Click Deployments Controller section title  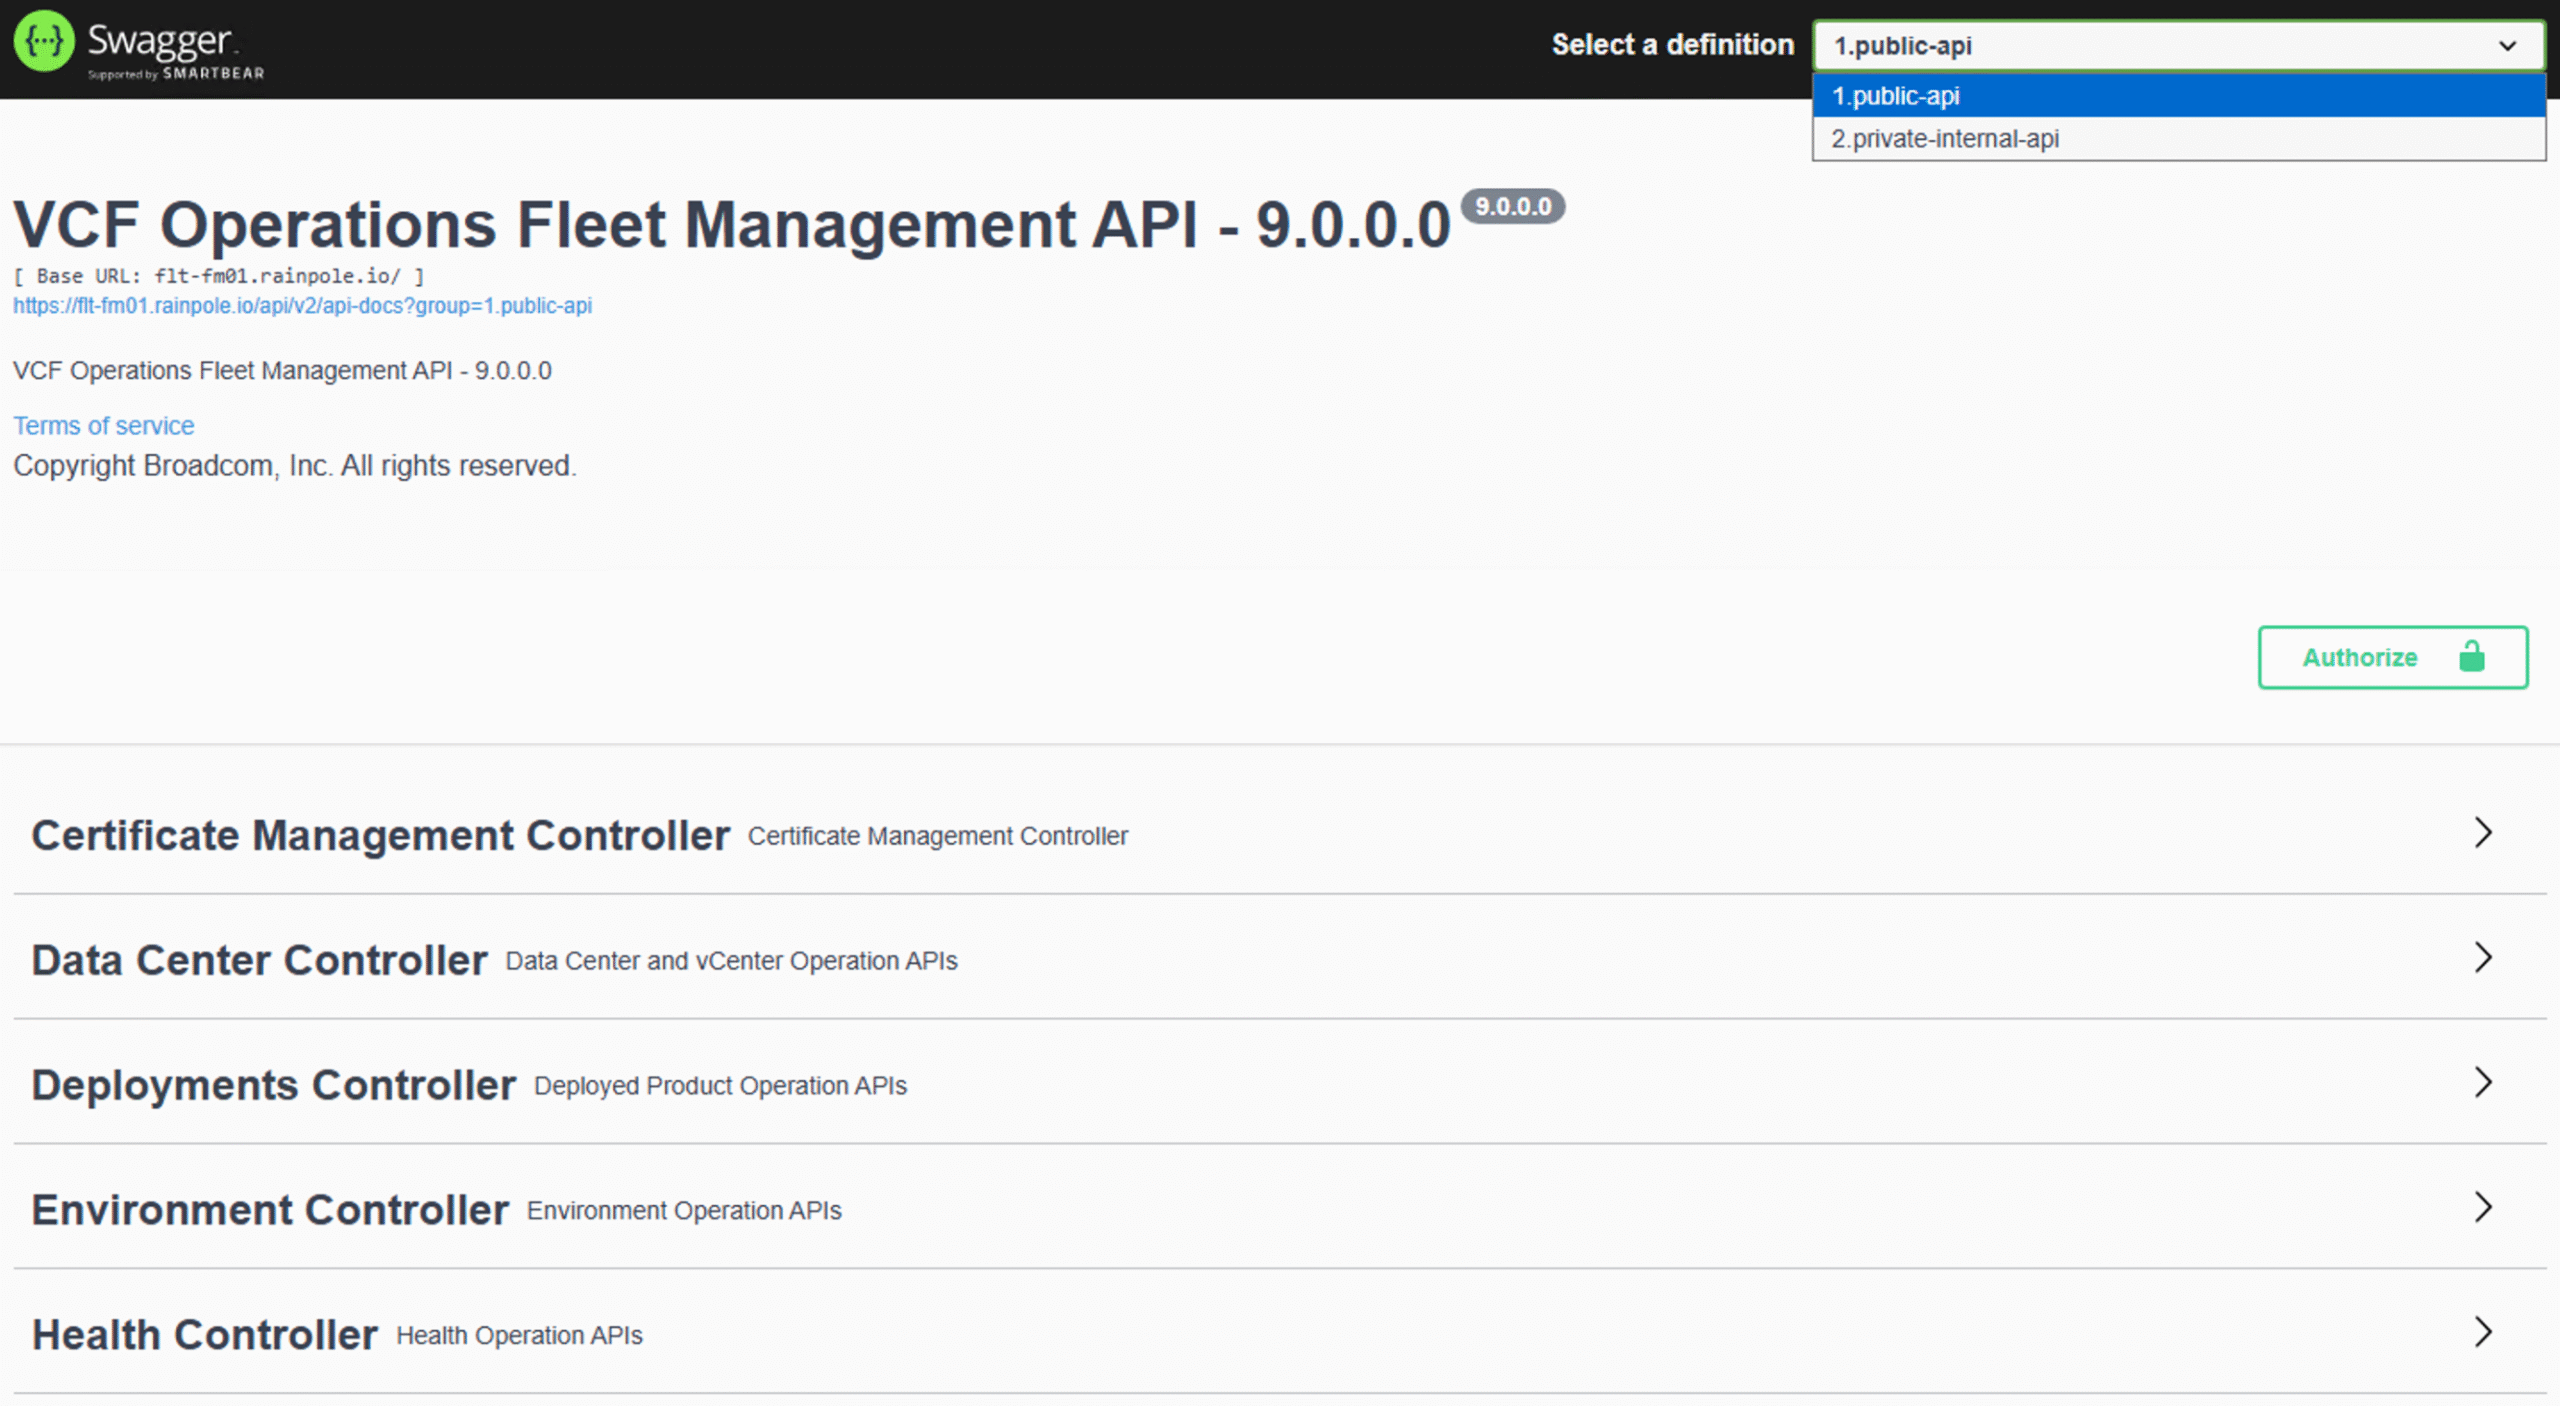tap(273, 1085)
